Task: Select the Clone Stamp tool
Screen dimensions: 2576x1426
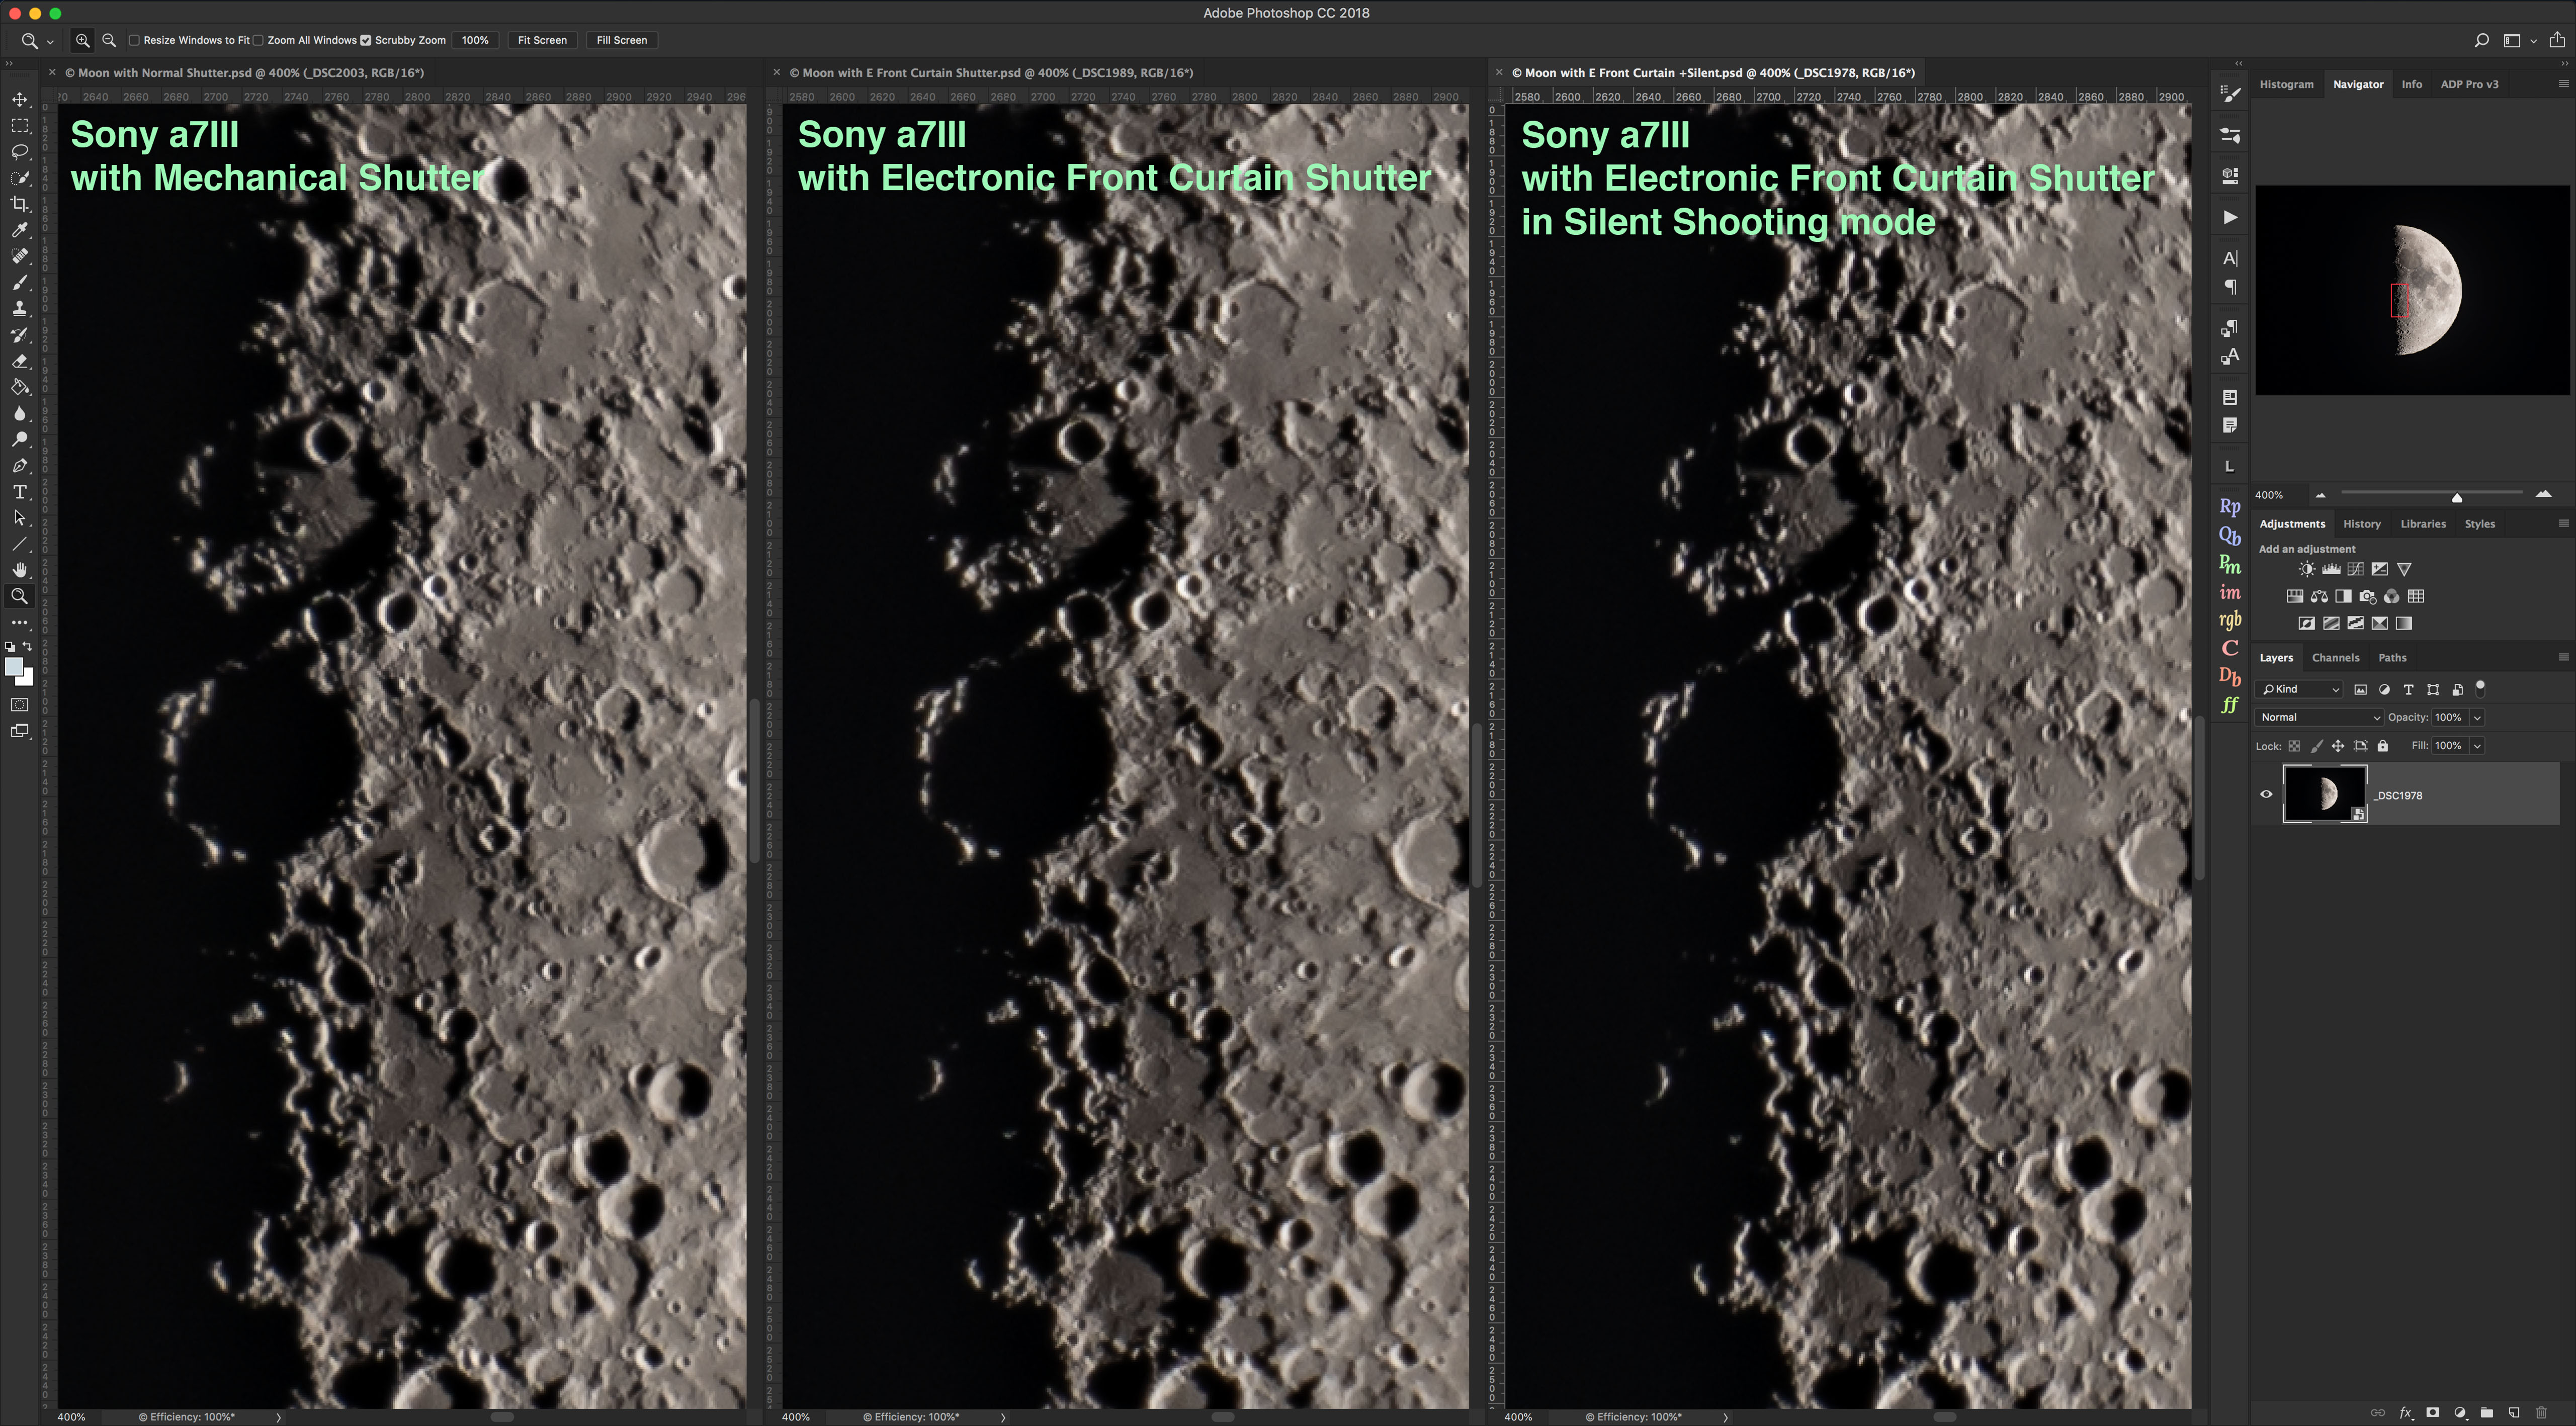Action: 19,309
